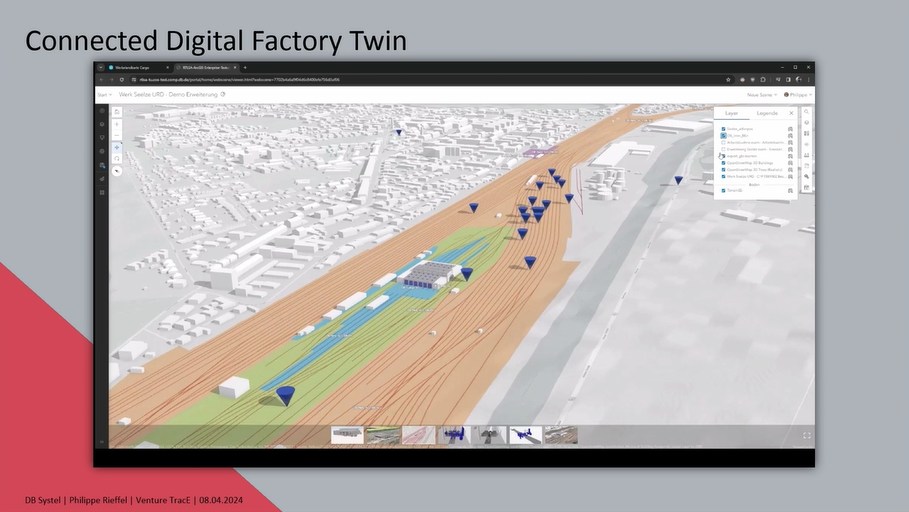Toggle the first layer checkbox in Layer list
The width and height of the screenshot is (909, 512).
point(723,129)
